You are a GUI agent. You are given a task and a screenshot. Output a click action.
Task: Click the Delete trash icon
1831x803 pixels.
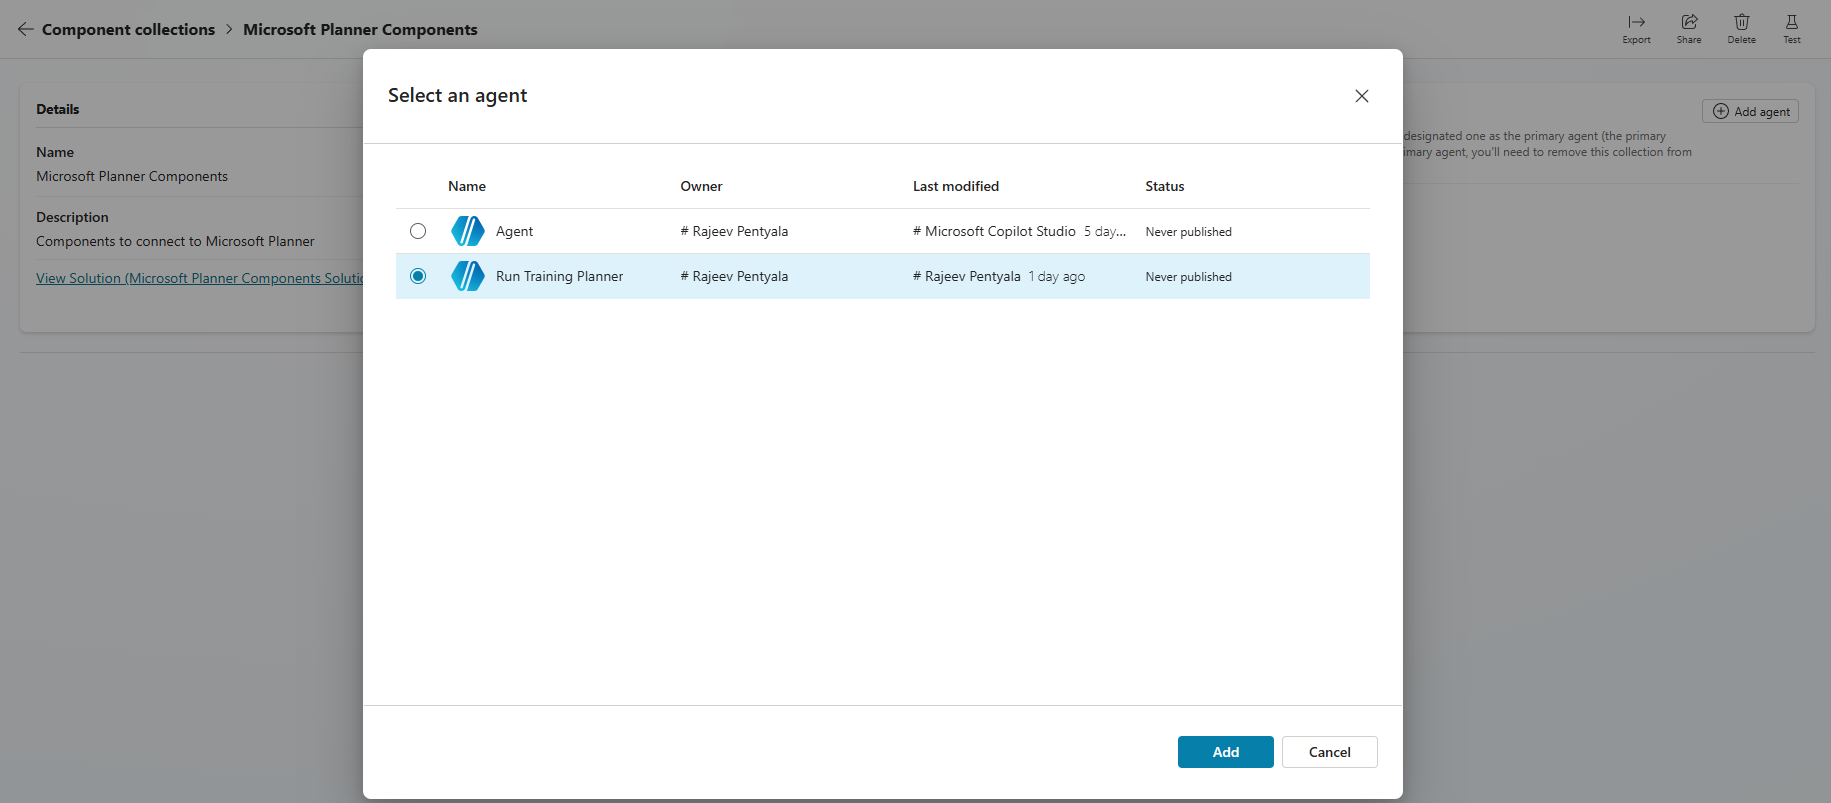[1741, 23]
